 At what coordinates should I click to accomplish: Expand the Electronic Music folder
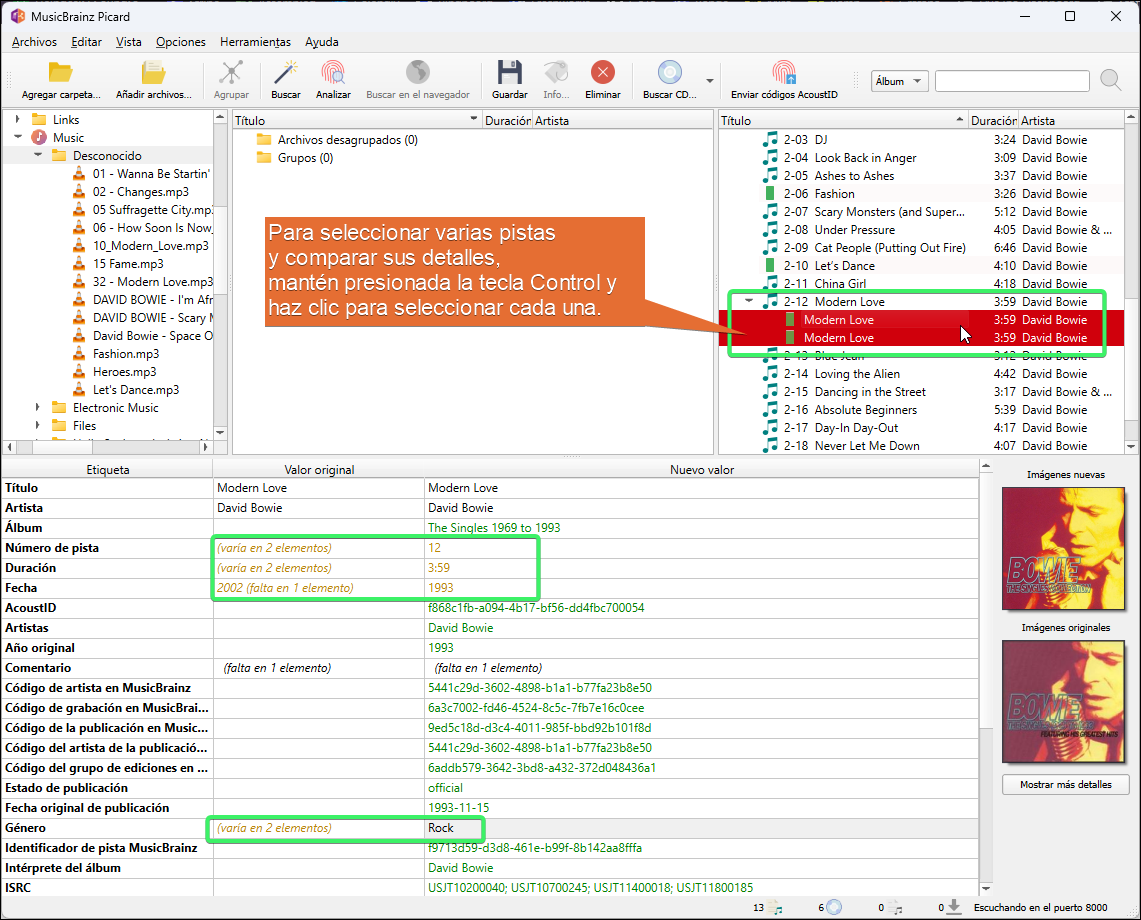pyautogui.click(x=38, y=408)
